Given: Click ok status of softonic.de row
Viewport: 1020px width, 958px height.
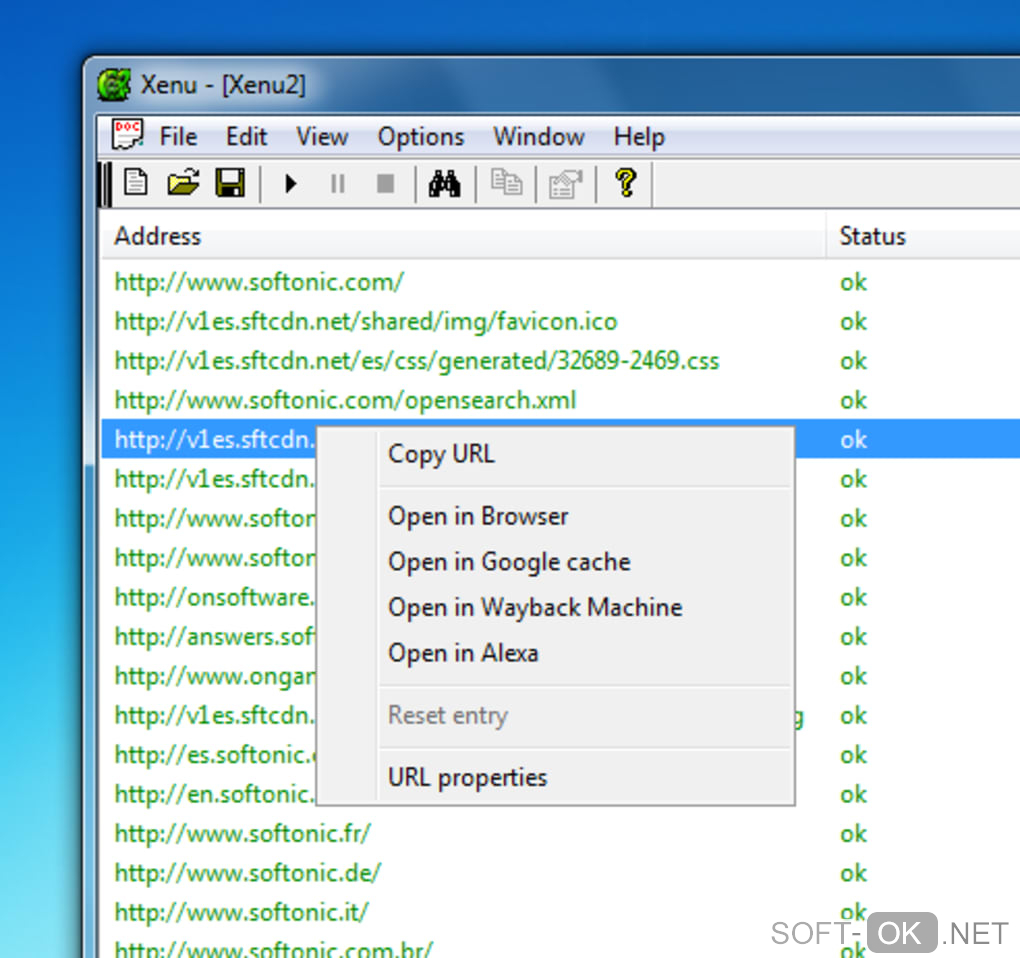Looking at the screenshot, I should (853, 873).
